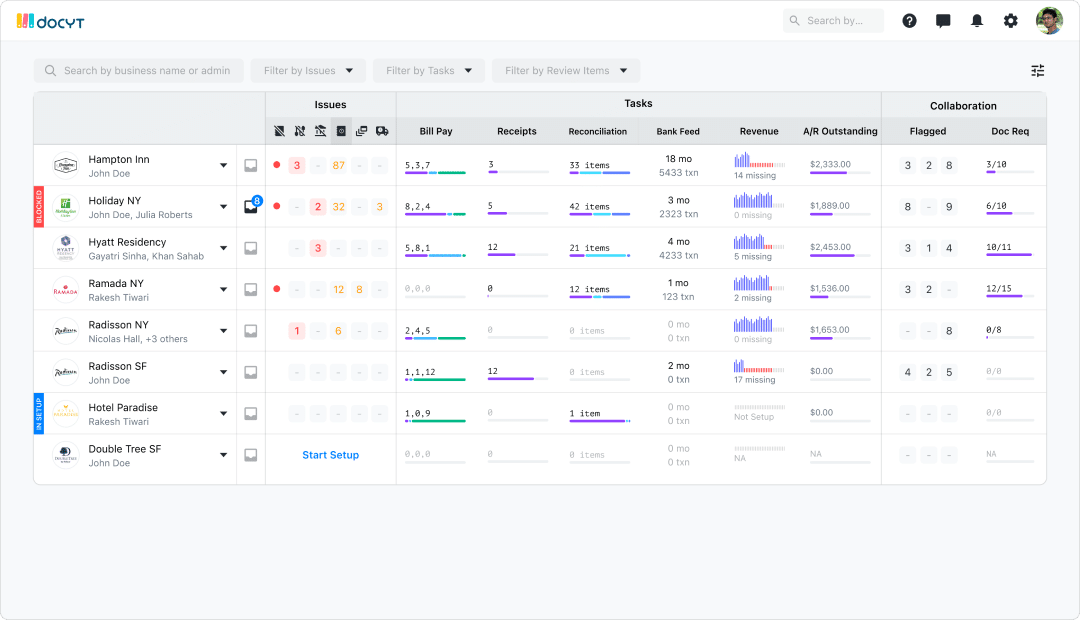Click the Ramada NY logo thumbnail
Viewport: 1080px width, 620px height.
(65, 289)
